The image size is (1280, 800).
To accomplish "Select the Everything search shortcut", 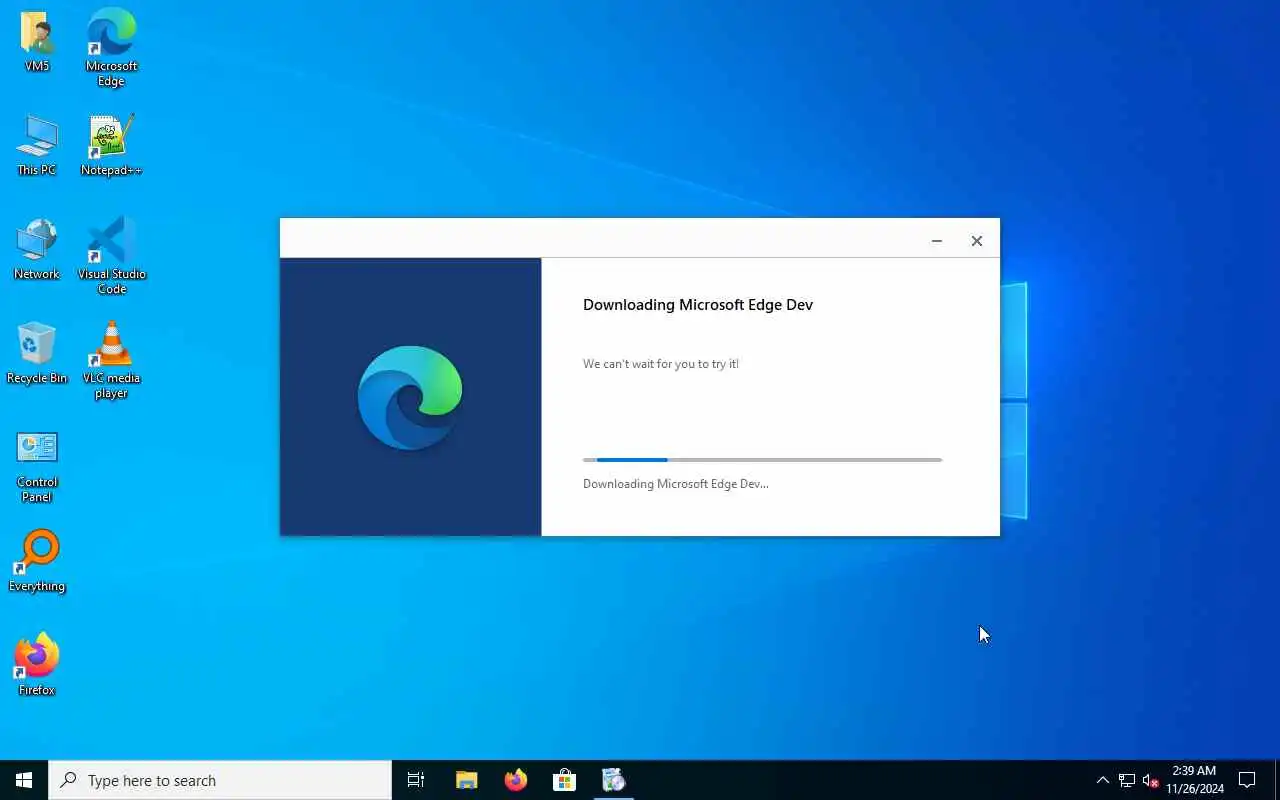I will (x=37, y=562).
